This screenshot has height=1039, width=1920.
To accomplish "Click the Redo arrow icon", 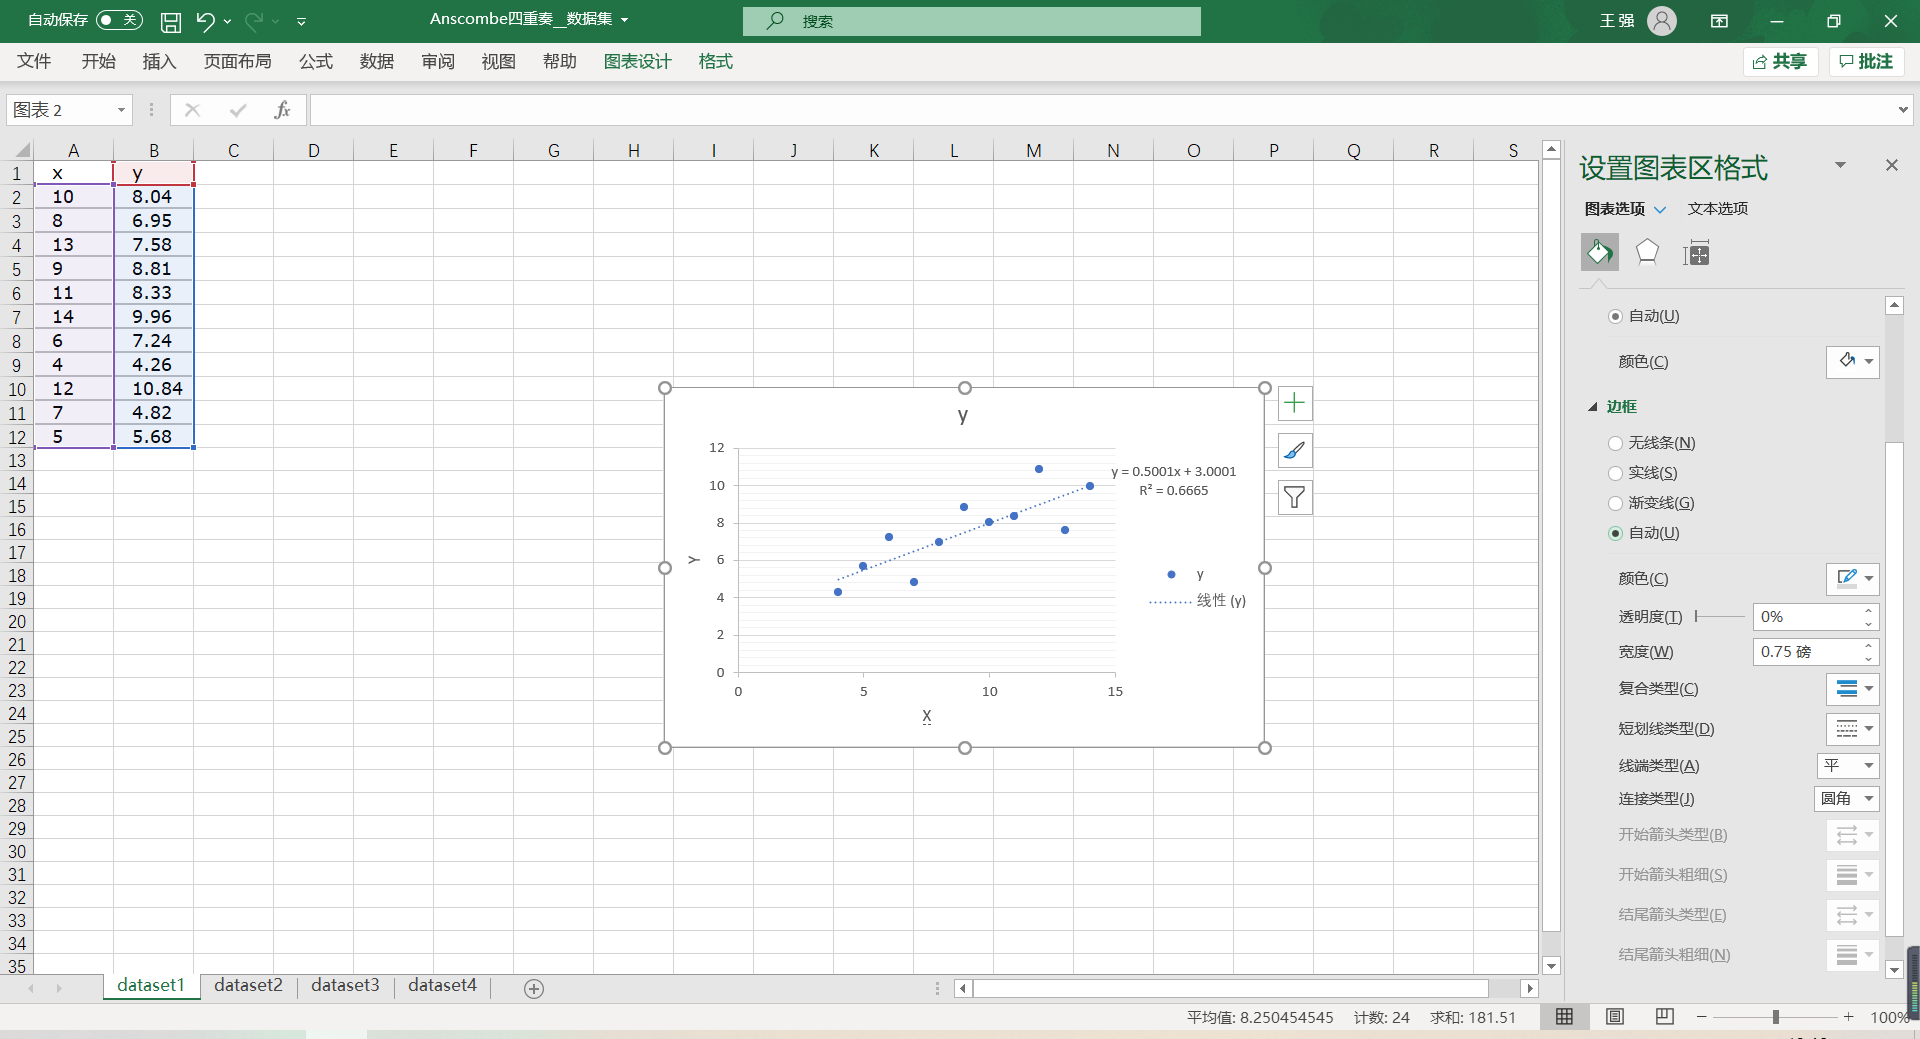I will [254, 21].
